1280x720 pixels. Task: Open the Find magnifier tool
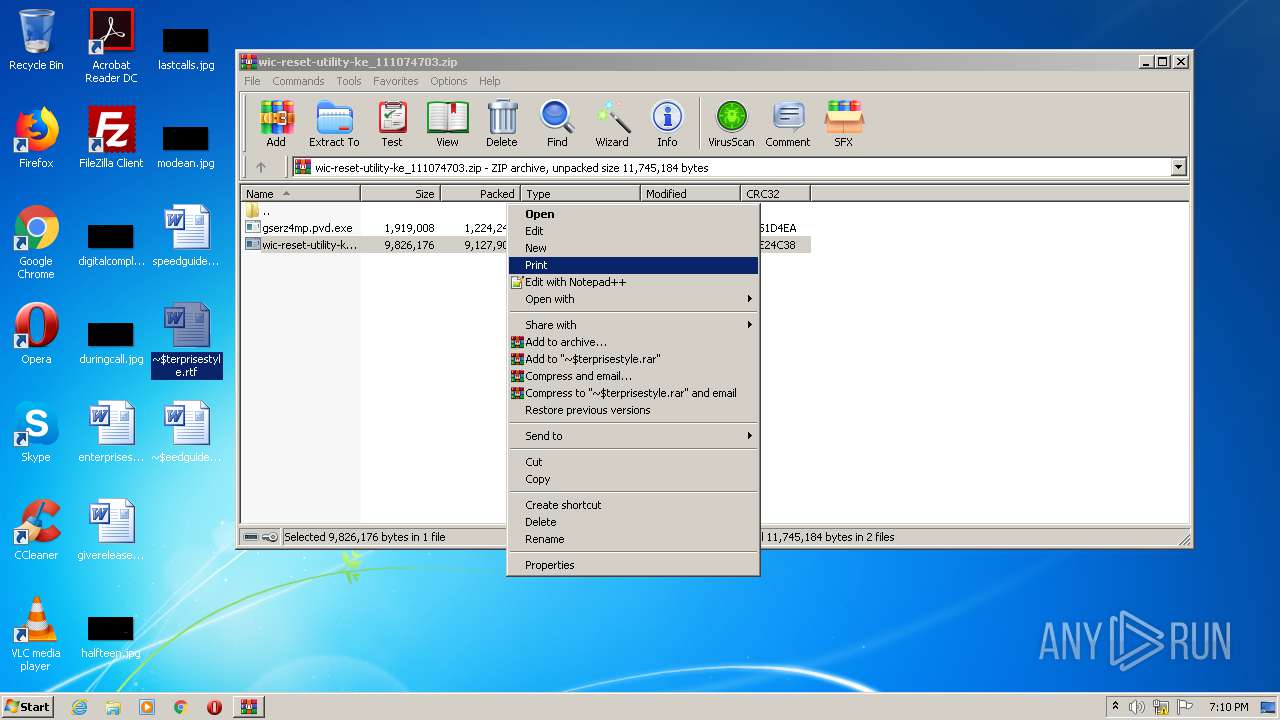(557, 124)
